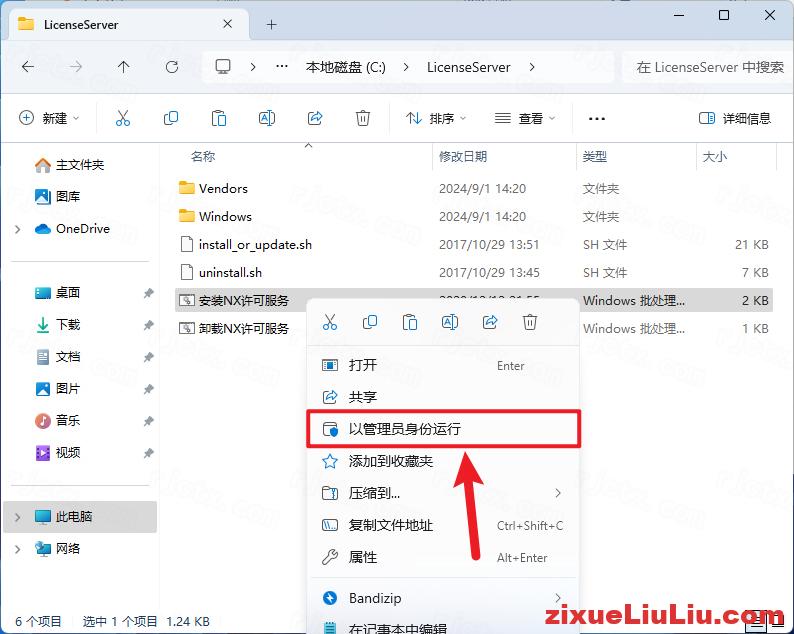Open the 查看 view dropdown
This screenshot has width=794, height=634.
(525, 118)
